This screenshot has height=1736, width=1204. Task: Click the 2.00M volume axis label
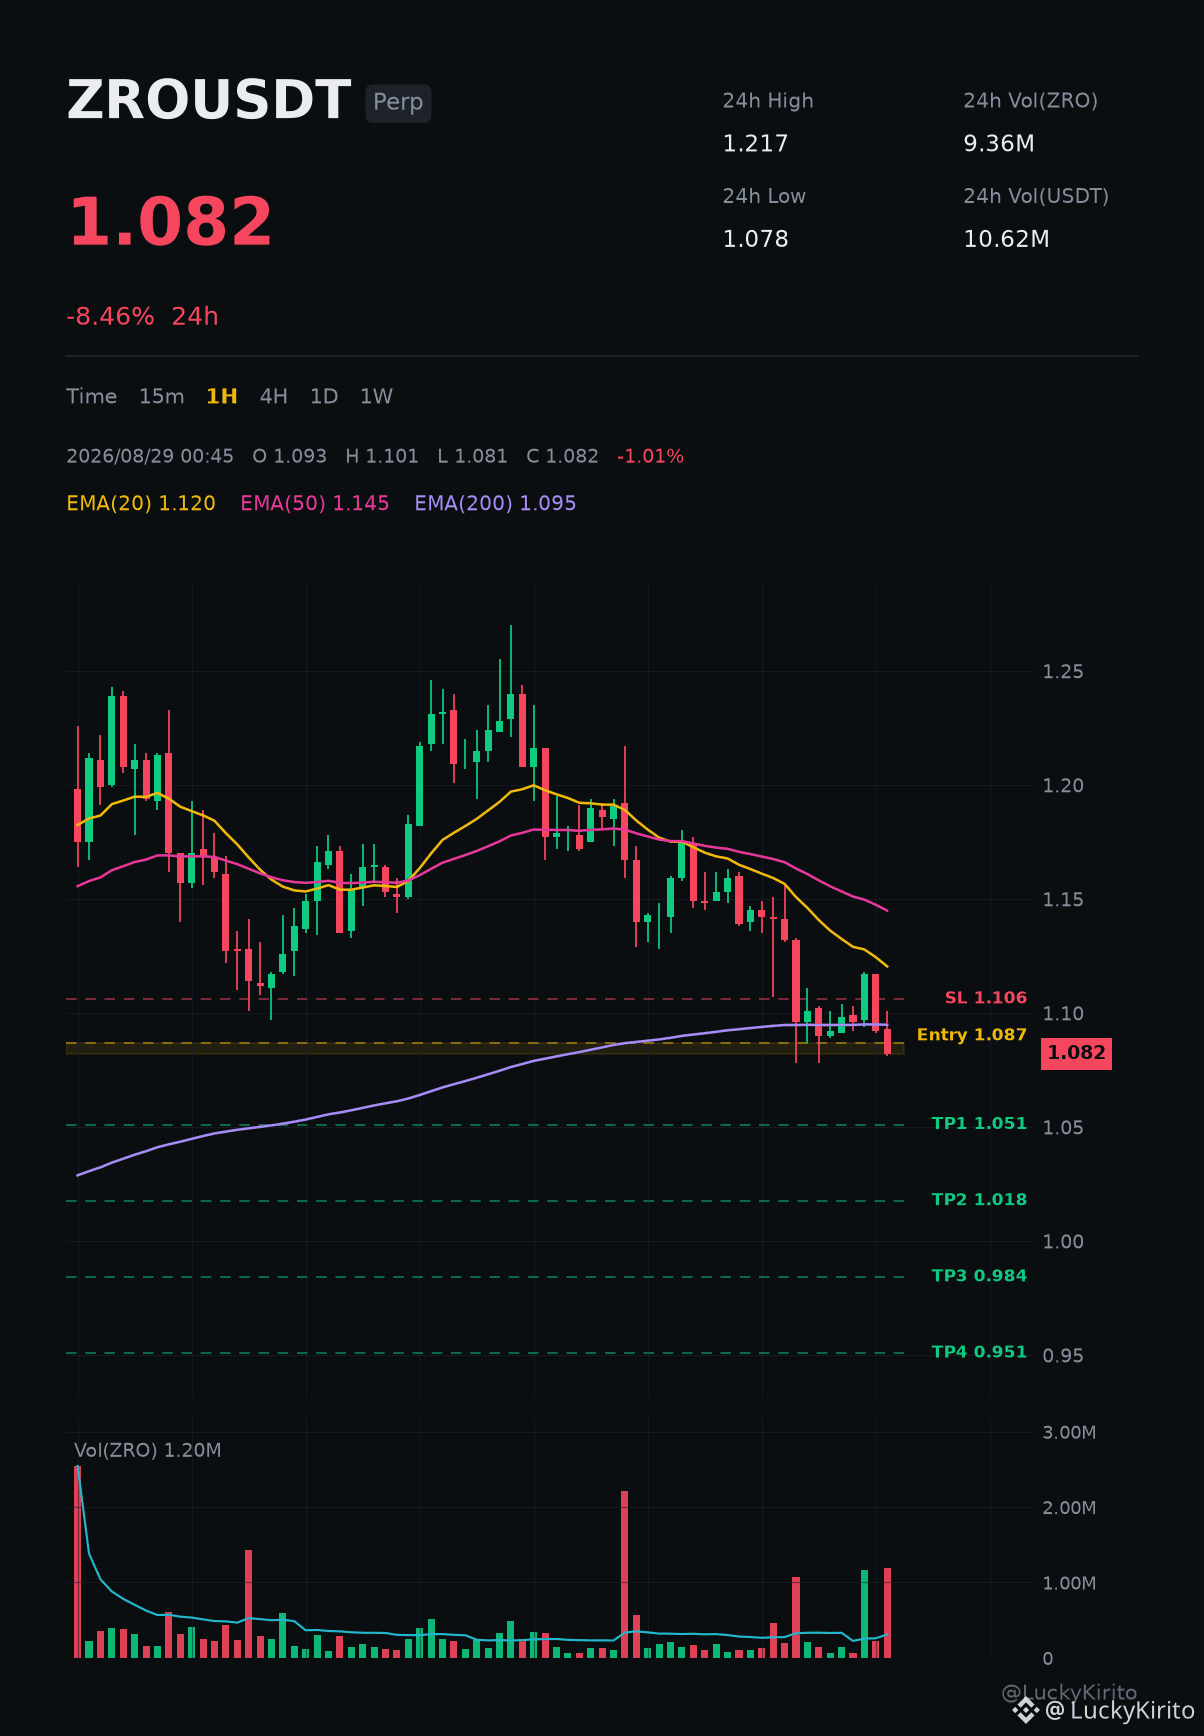(x=1069, y=1508)
